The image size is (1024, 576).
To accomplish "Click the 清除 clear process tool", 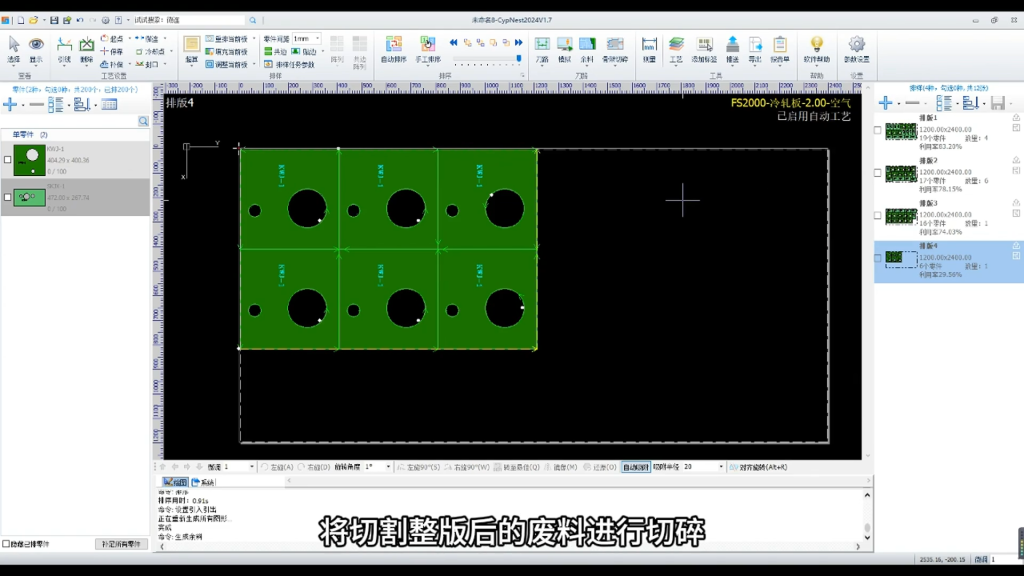I will click(86, 50).
